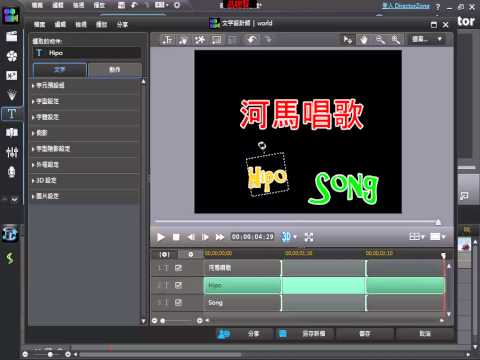Click the green S icon in left sidebar

coord(10,258)
